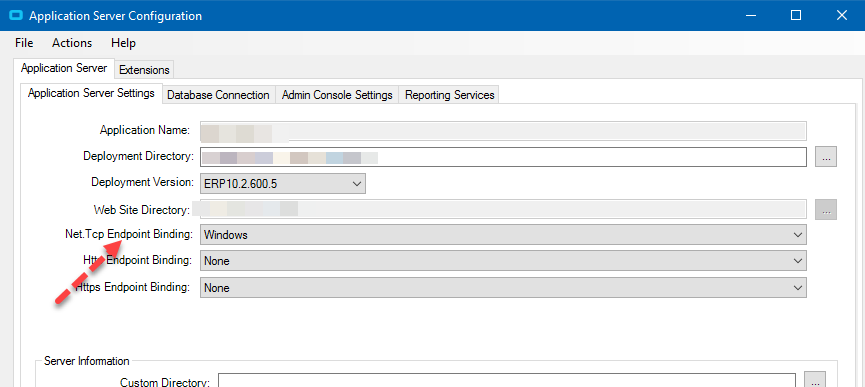Open the Help menu
This screenshot has width=865, height=387.
click(x=123, y=43)
